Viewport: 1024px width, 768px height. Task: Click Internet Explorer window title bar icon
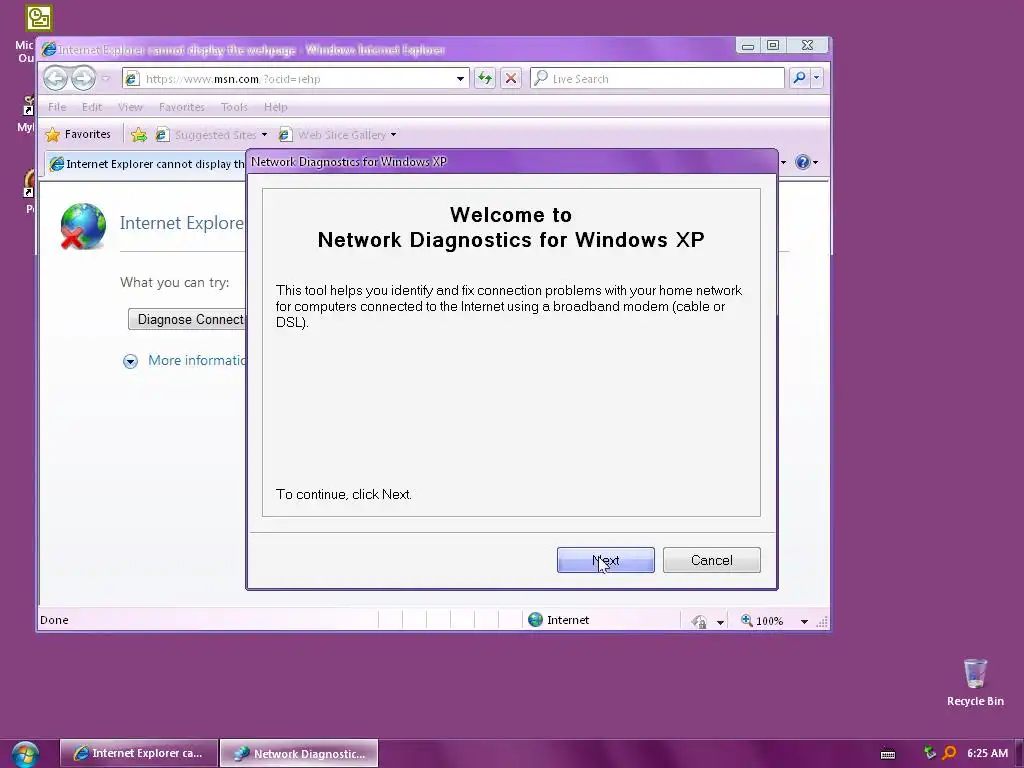click(x=48, y=50)
